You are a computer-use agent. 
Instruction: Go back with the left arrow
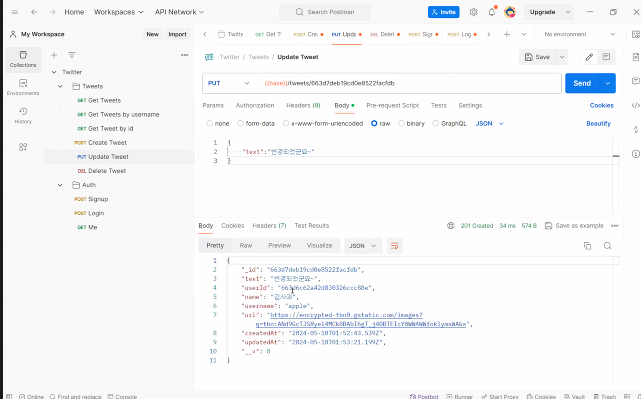[x=34, y=12]
